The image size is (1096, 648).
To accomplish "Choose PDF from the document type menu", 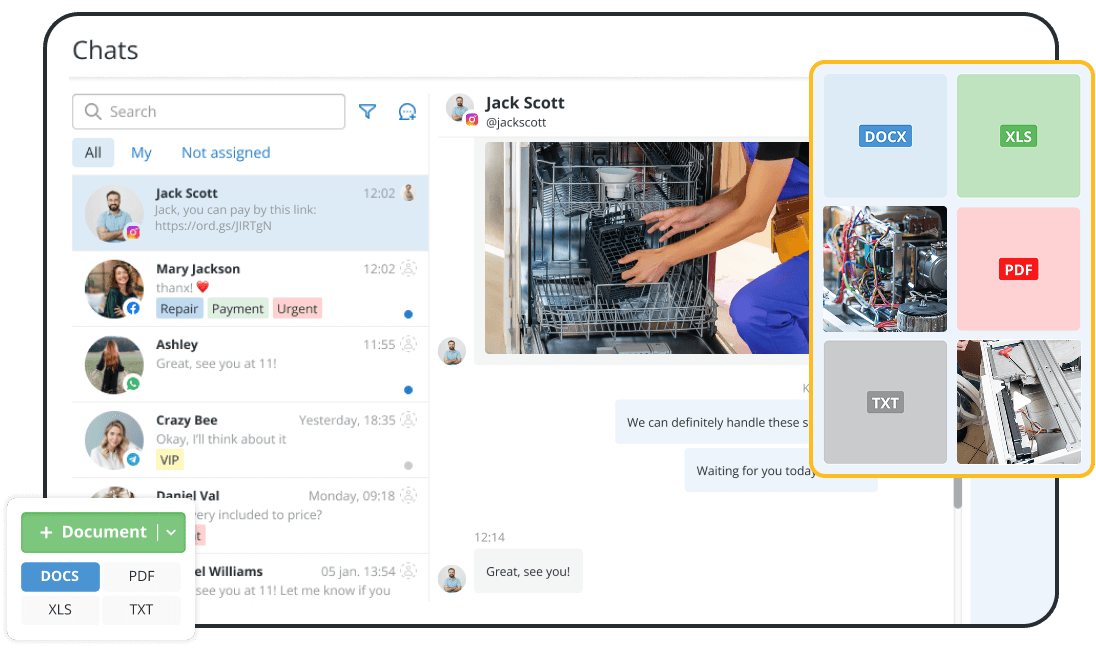I will pyautogui.click(x=141, y=576).
